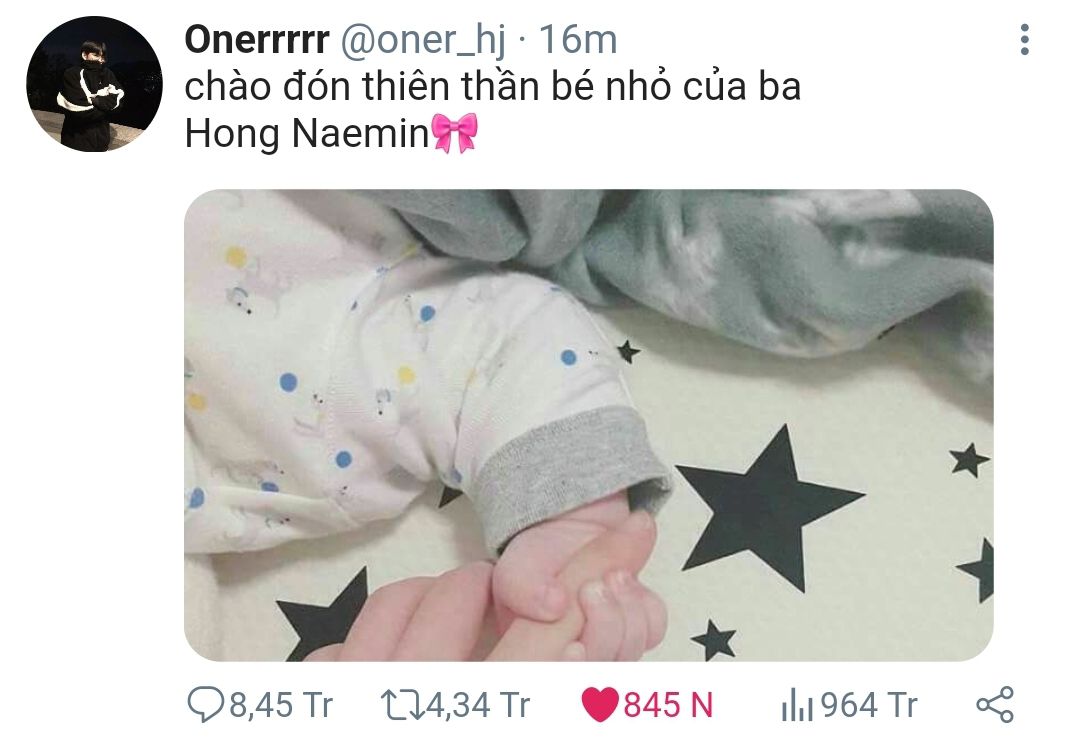The image size is (1080, 743).
Task: Click the 845 N likes count
Action: point(668,705)
